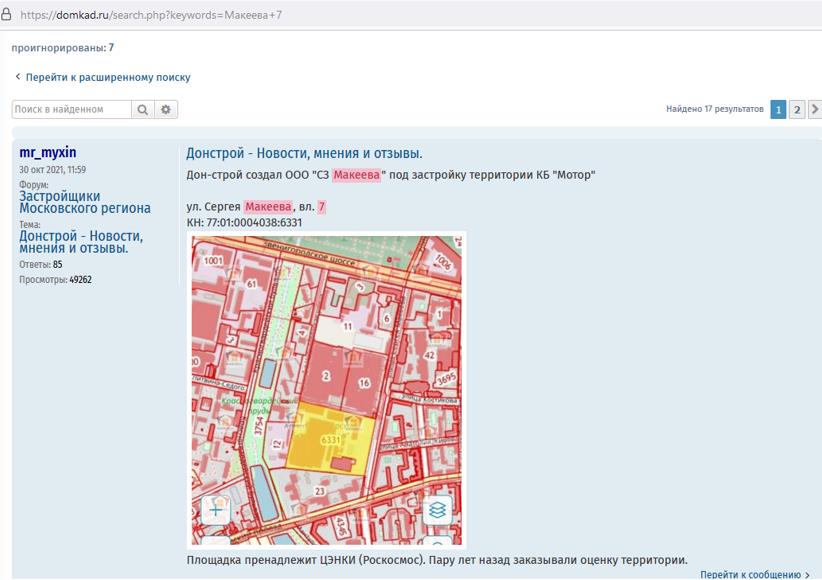This screenshot has width=822, height=580.
Task: Open post title 'Донстрой - Новости, мнения и отзывы.'
Action: click(x=304, y=153)
